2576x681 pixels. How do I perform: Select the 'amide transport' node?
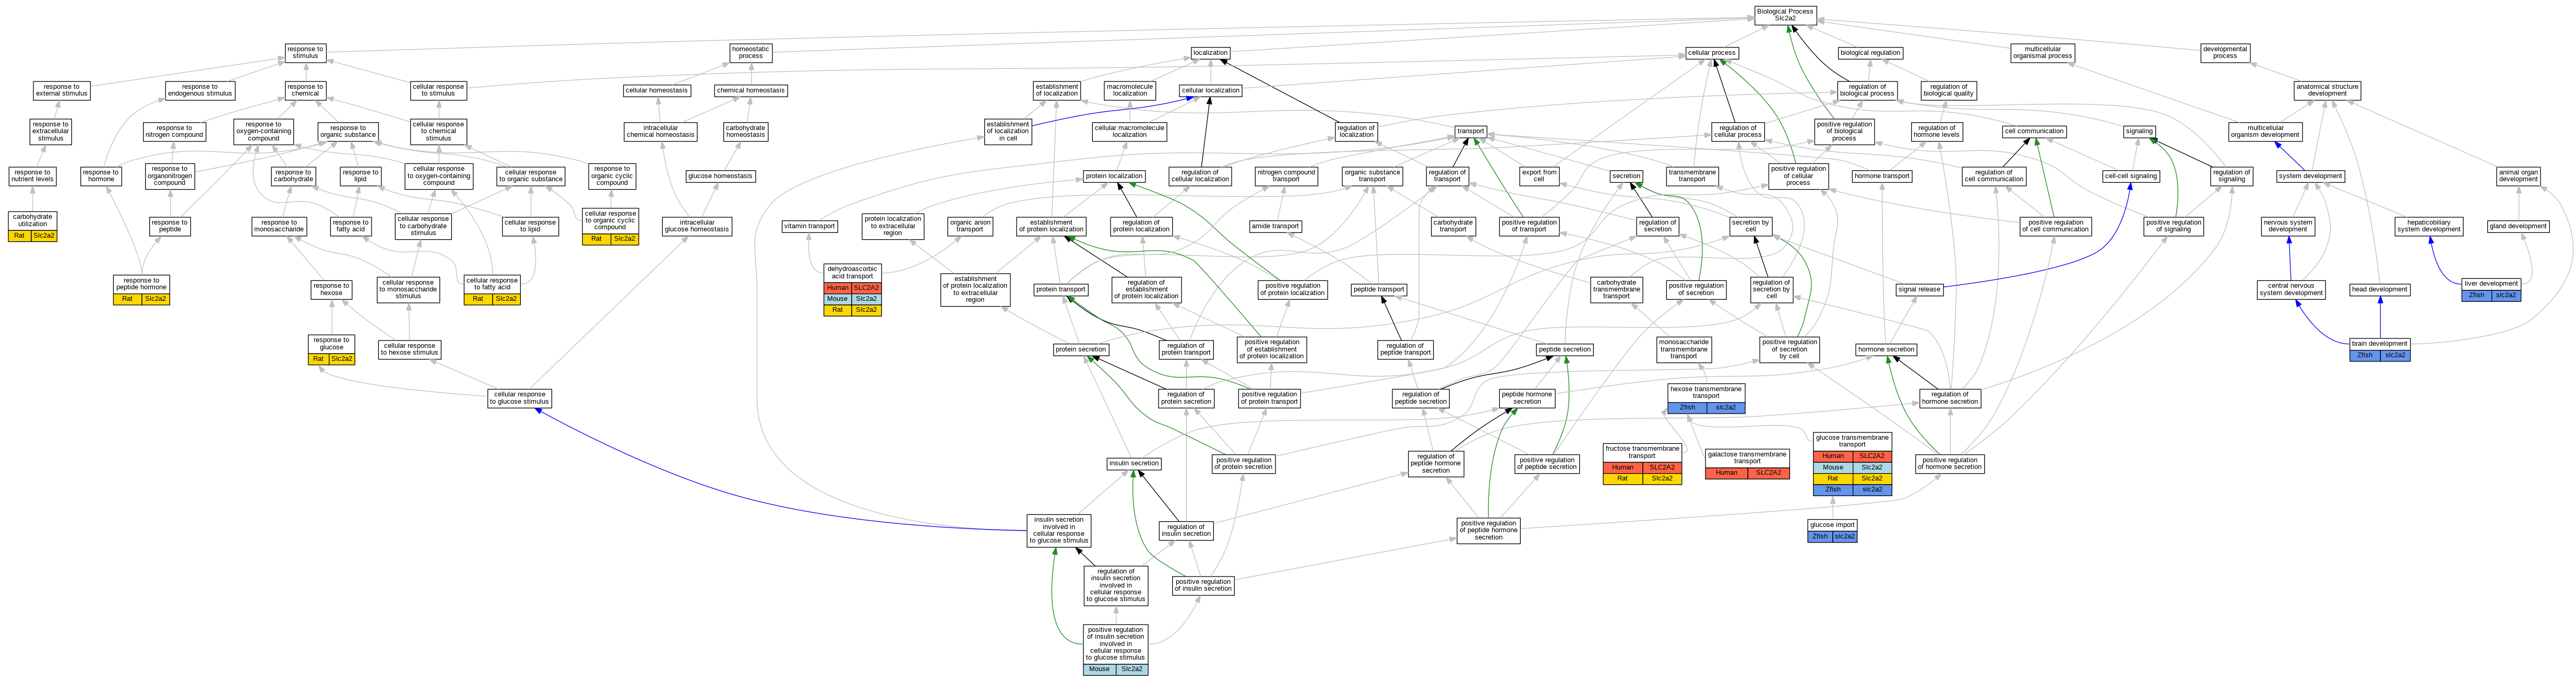(1276, 226)
